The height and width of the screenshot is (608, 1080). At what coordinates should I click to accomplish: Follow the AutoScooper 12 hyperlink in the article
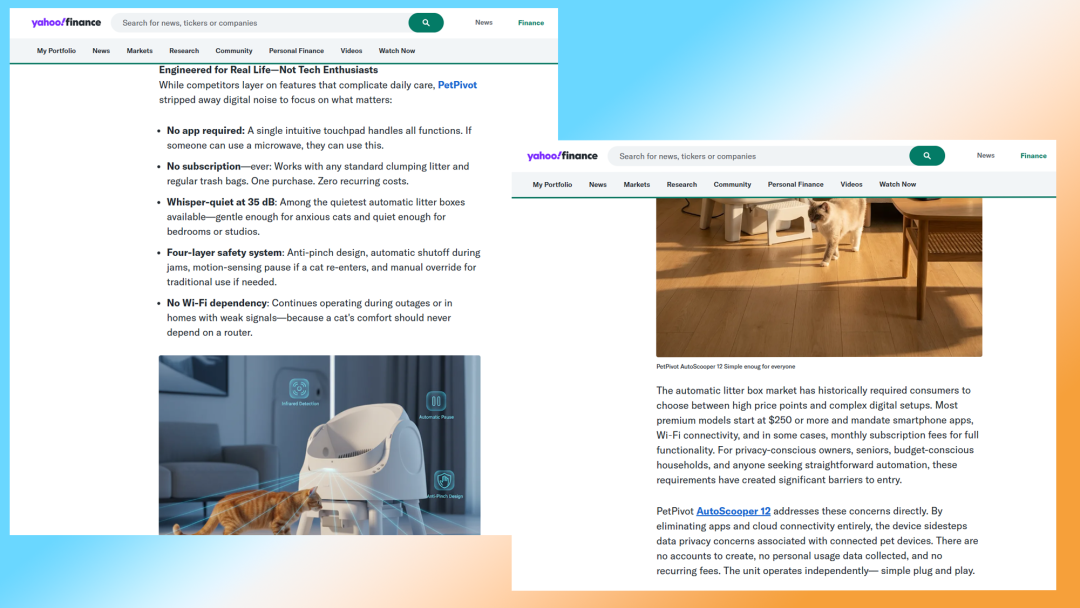[x=733, y=511]
